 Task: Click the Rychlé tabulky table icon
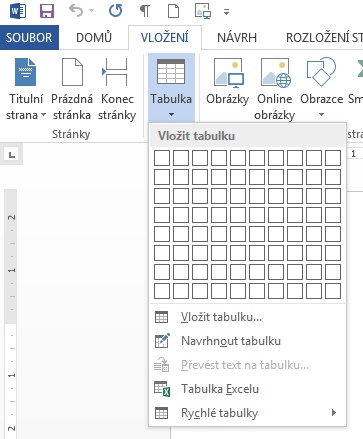tap(162, 413)
